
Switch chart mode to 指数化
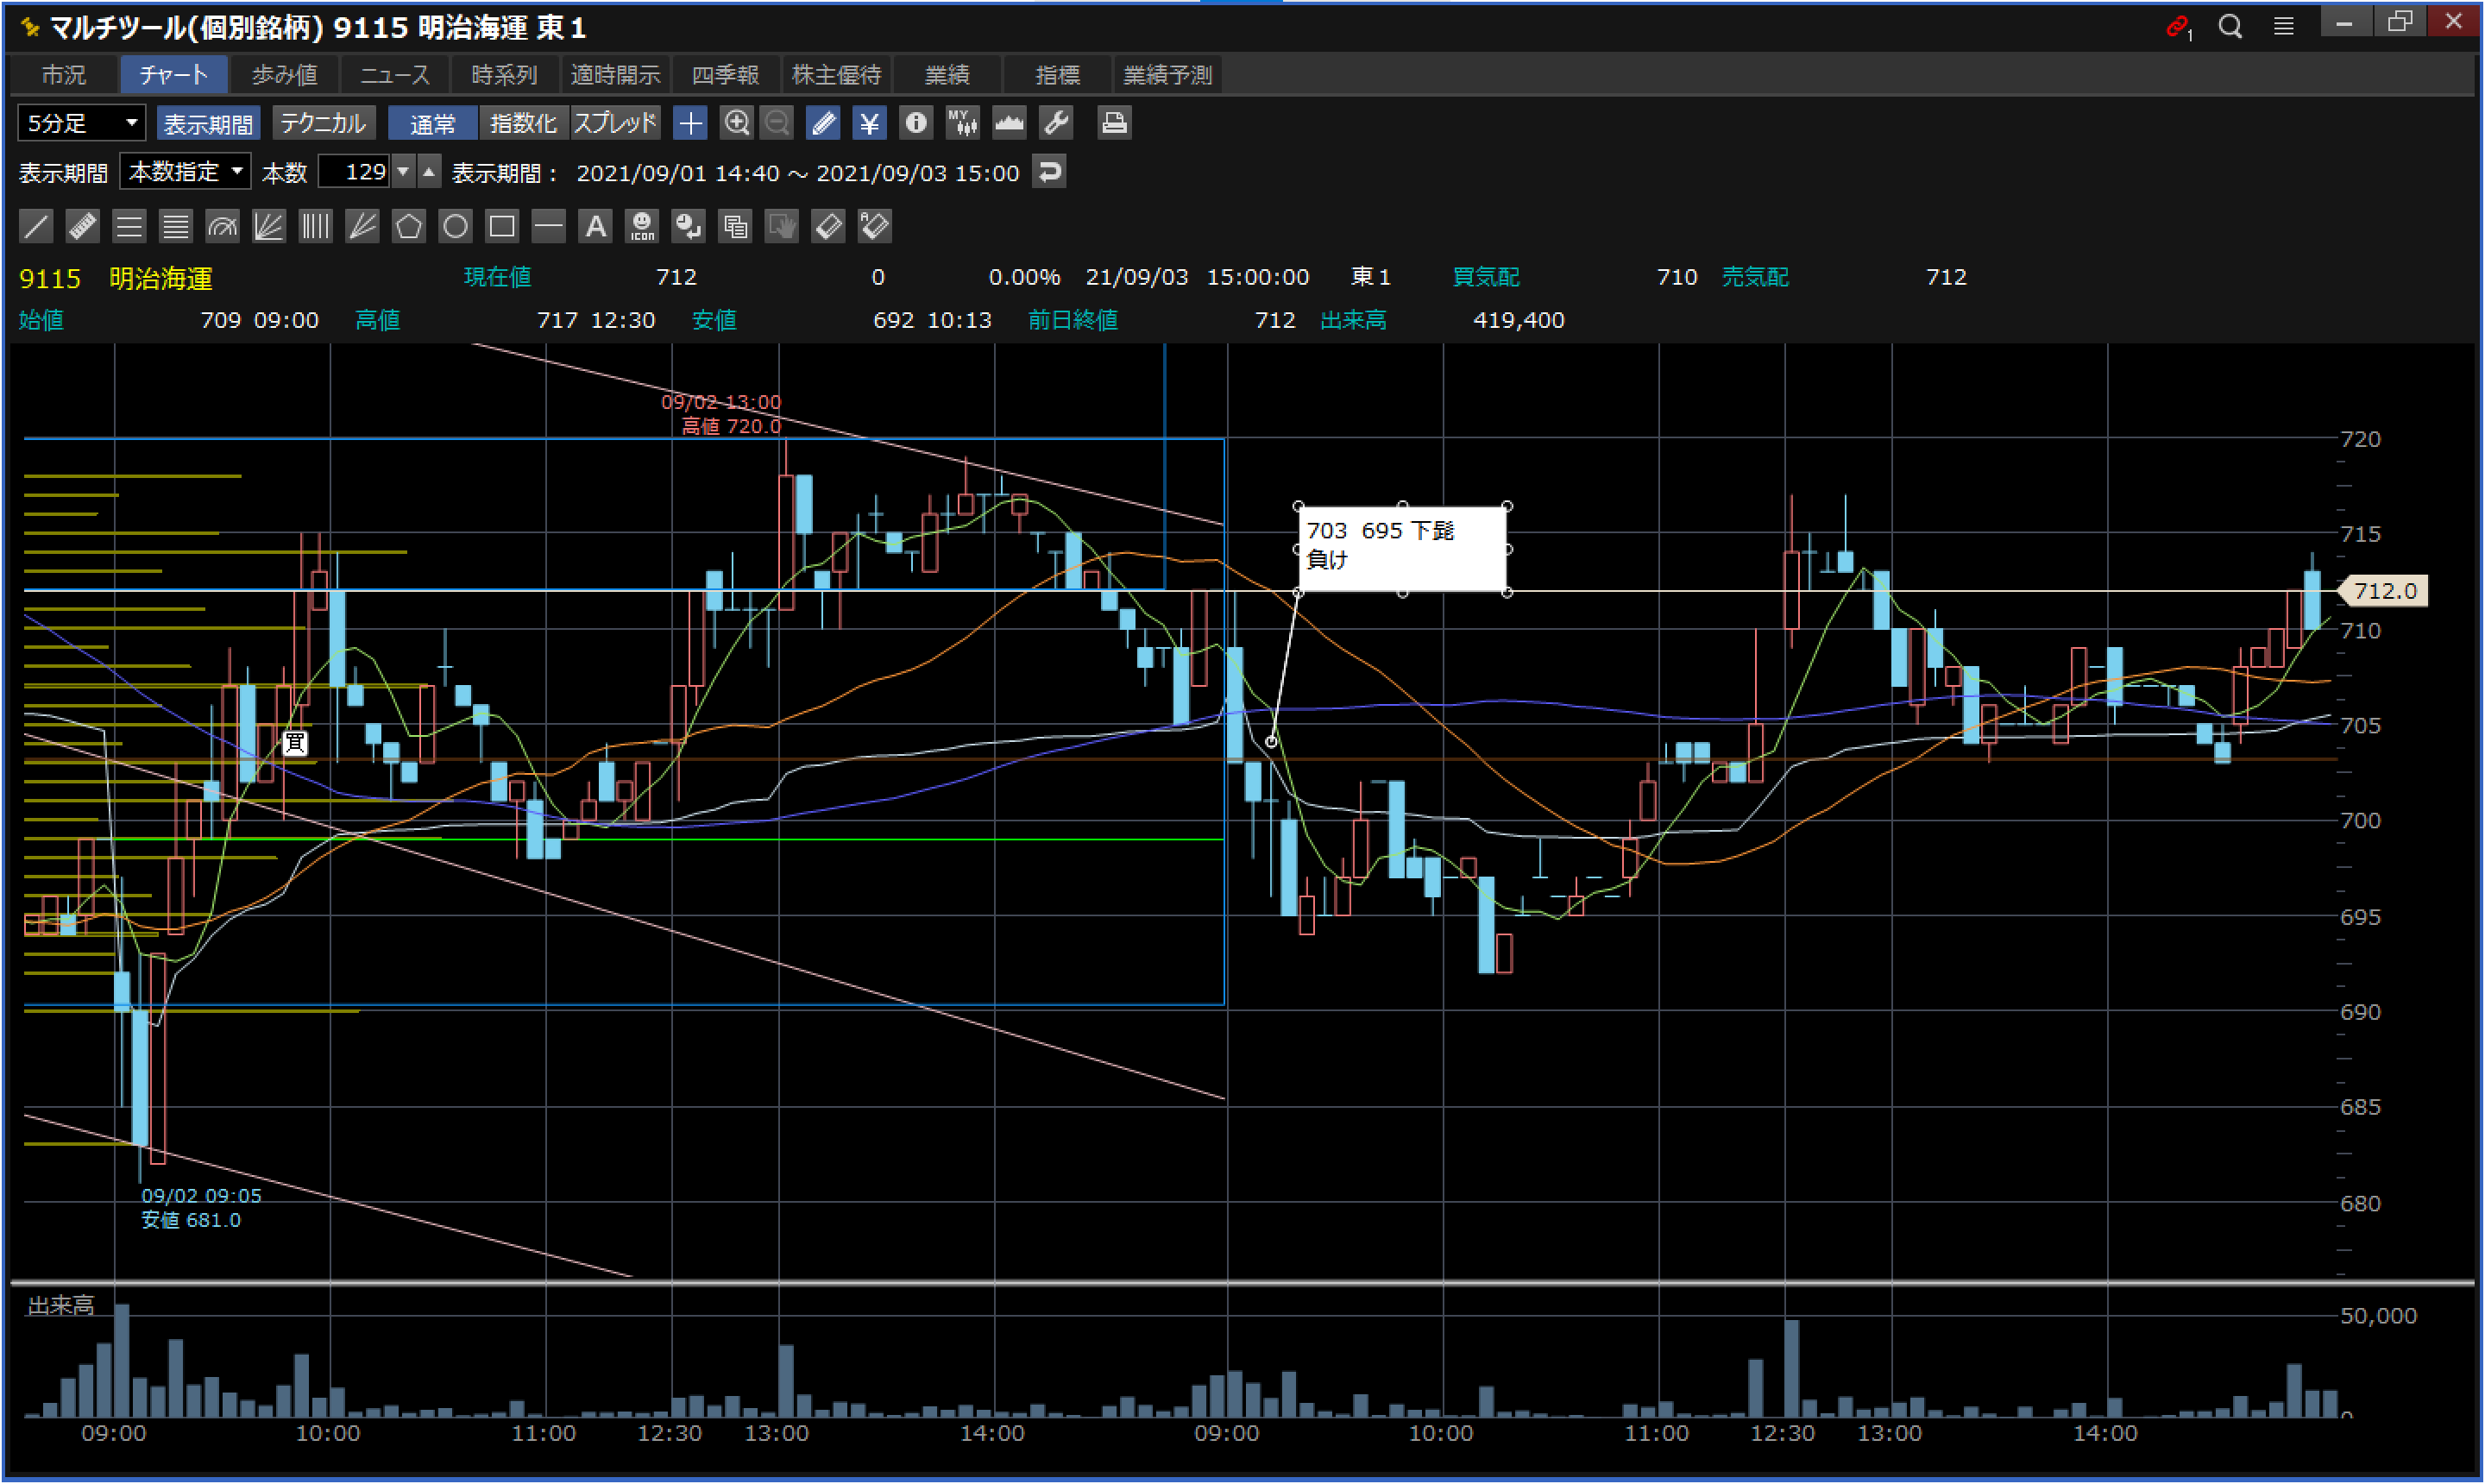click(x=523, y=123)
